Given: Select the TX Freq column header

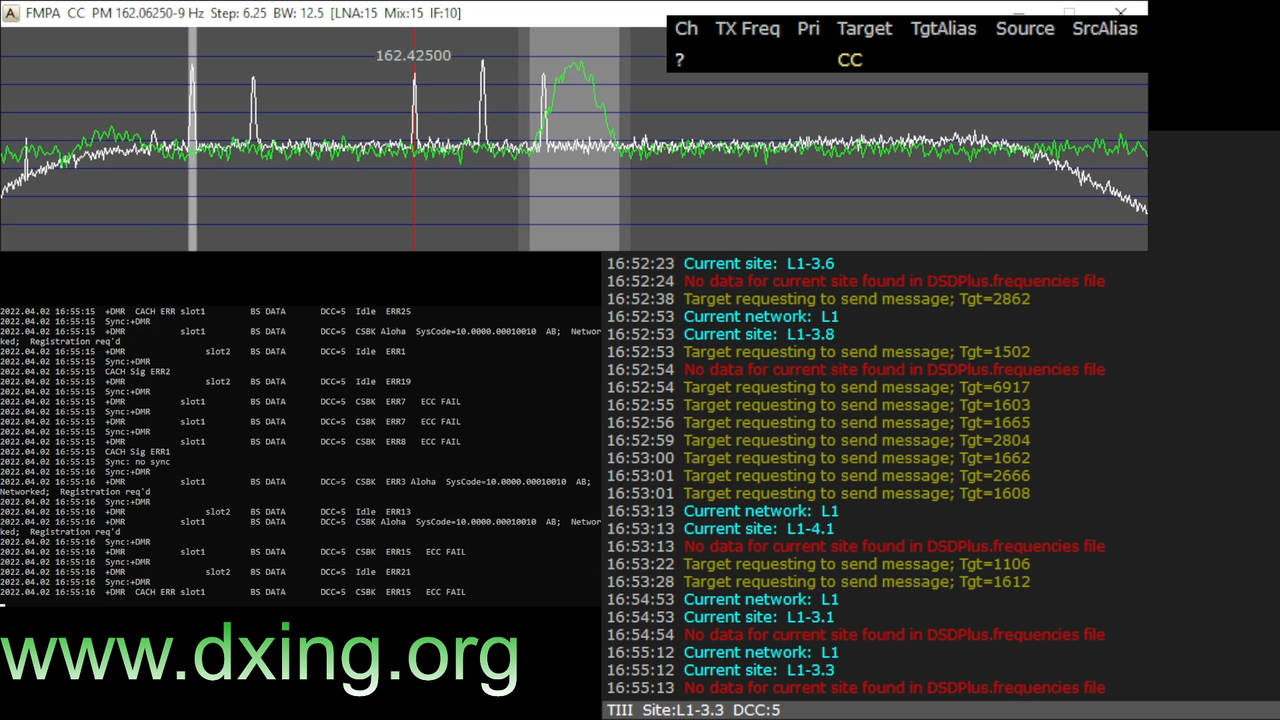Looking at the screenshot, I should 747,29.
